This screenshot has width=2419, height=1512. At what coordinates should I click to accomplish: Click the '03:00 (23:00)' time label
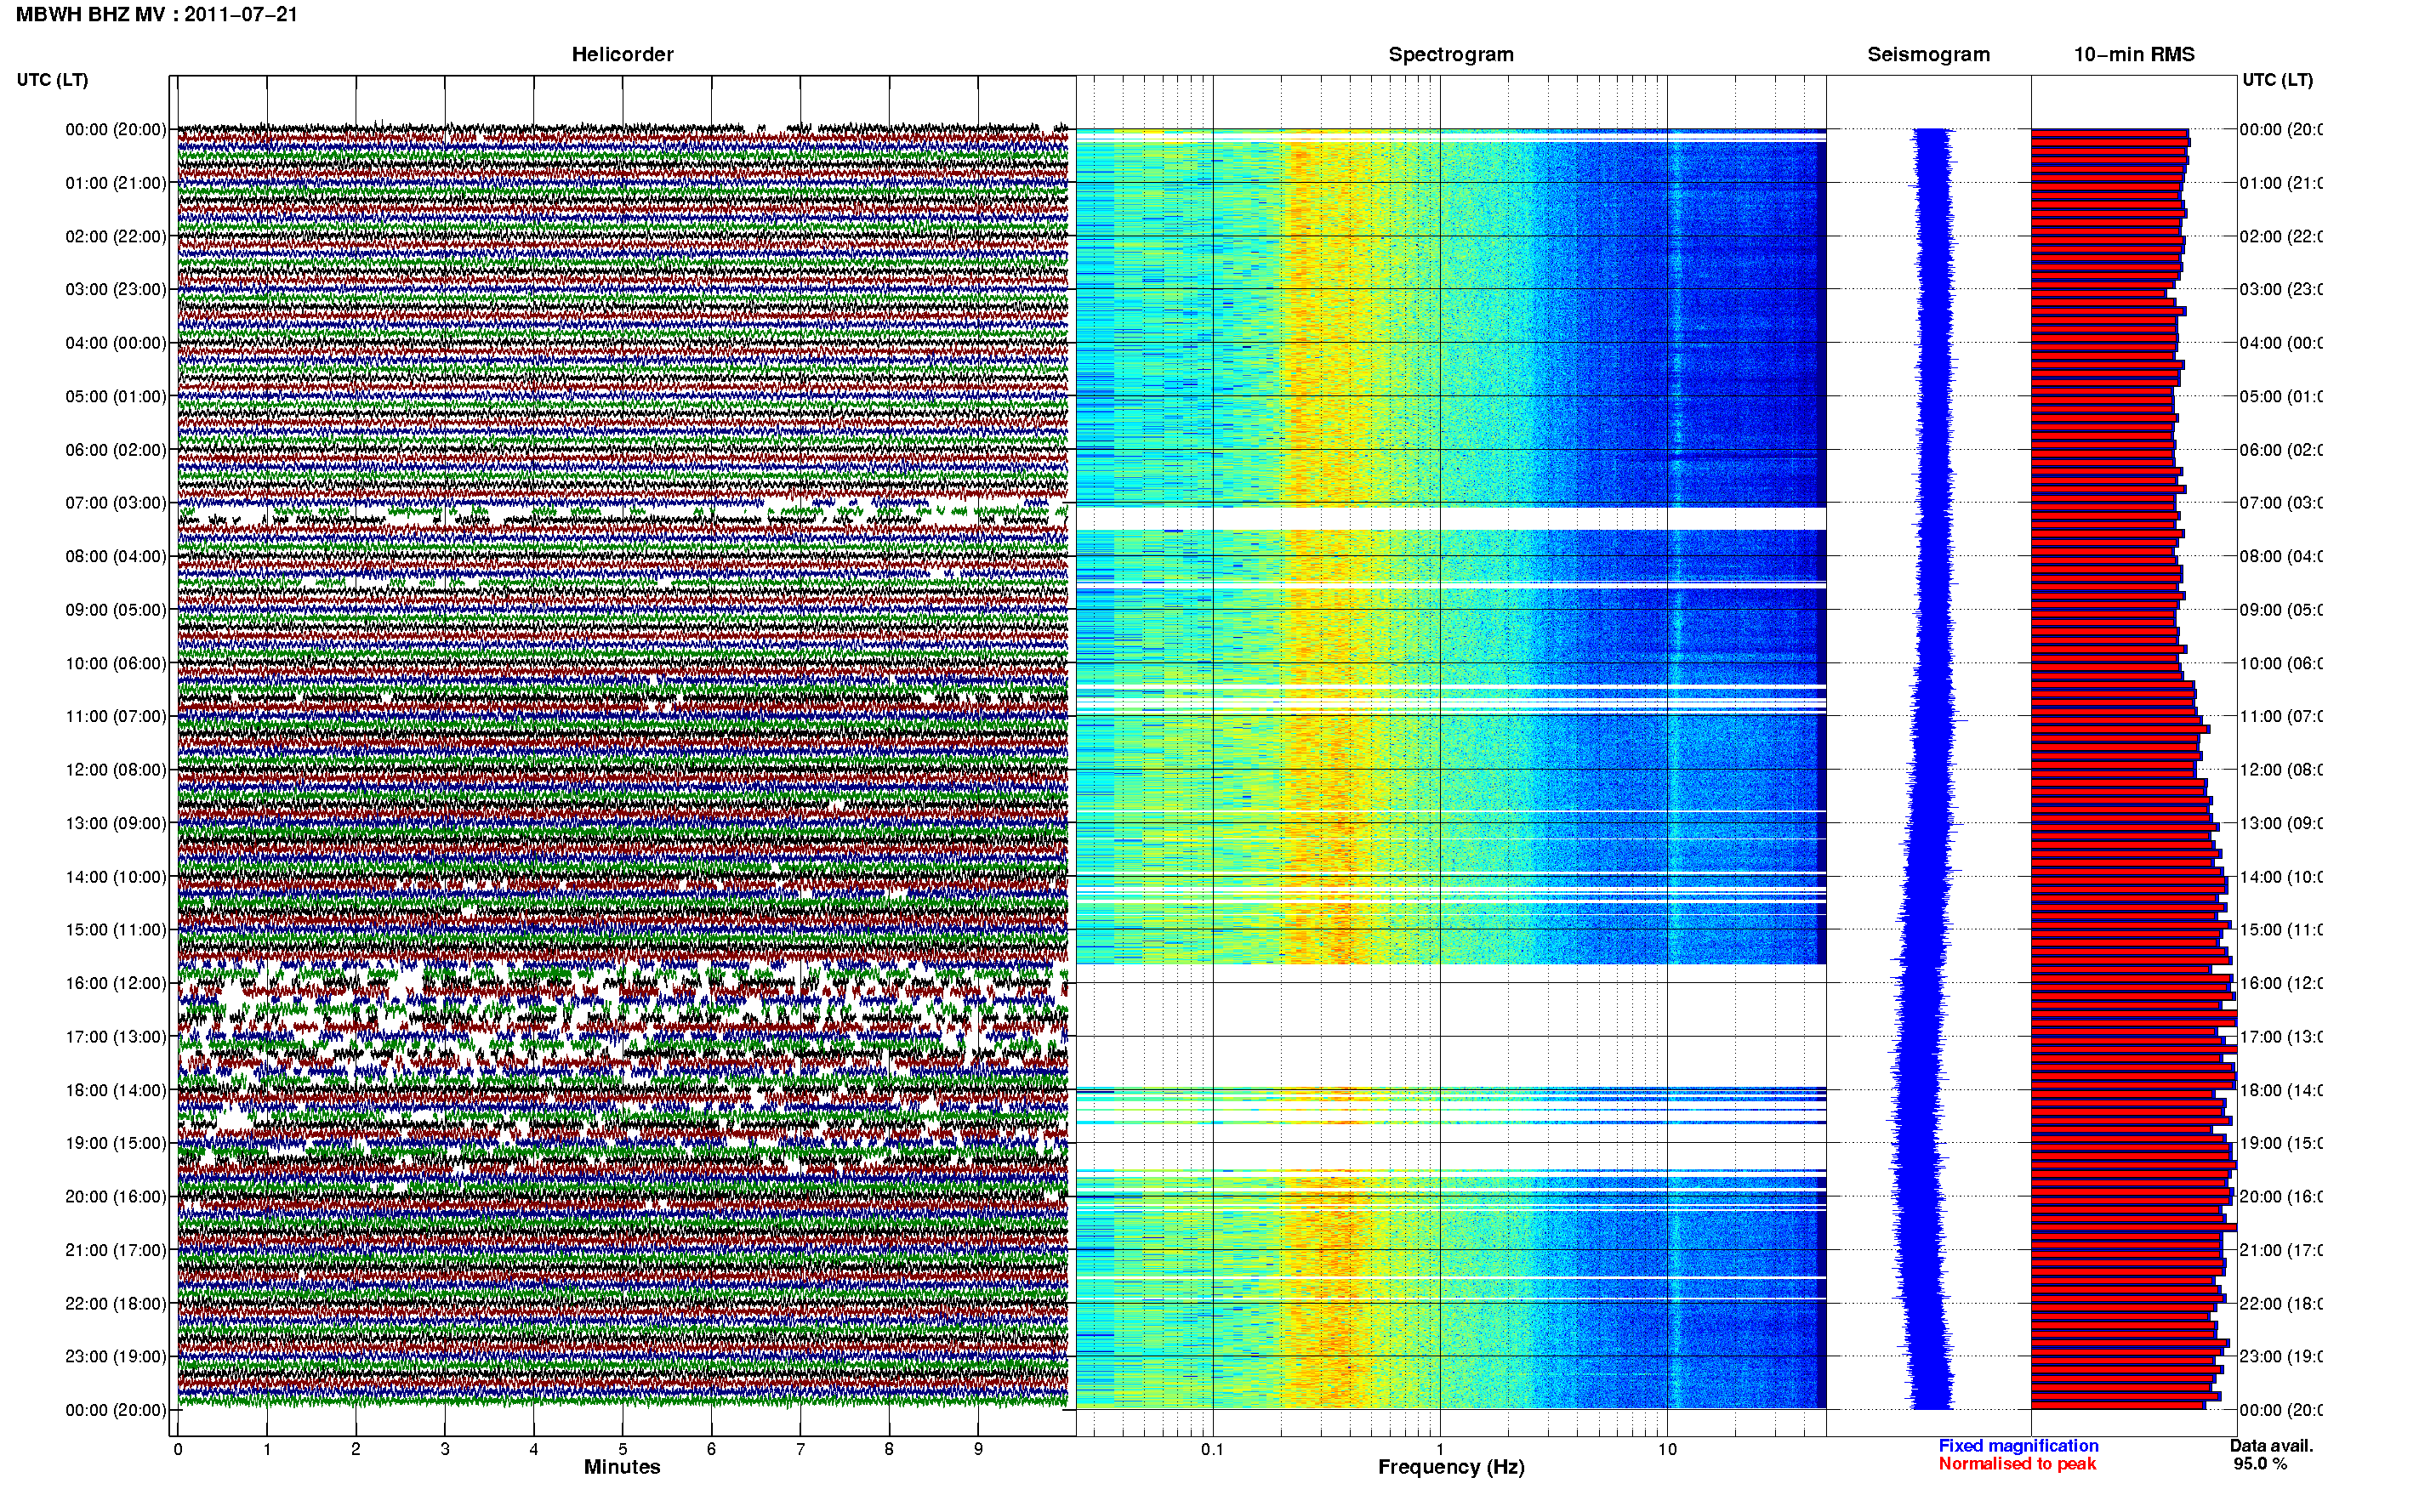click(x=116, y=289)
